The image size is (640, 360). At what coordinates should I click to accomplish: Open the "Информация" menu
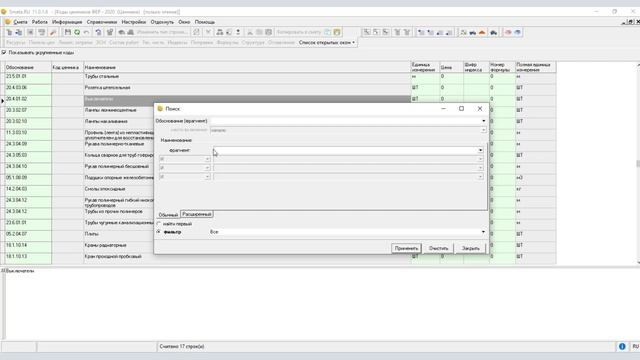click(x=67, y=22)
